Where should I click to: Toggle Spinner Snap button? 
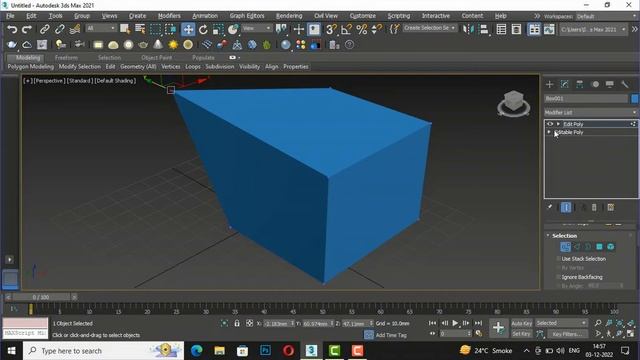click(x=377, y=29)
